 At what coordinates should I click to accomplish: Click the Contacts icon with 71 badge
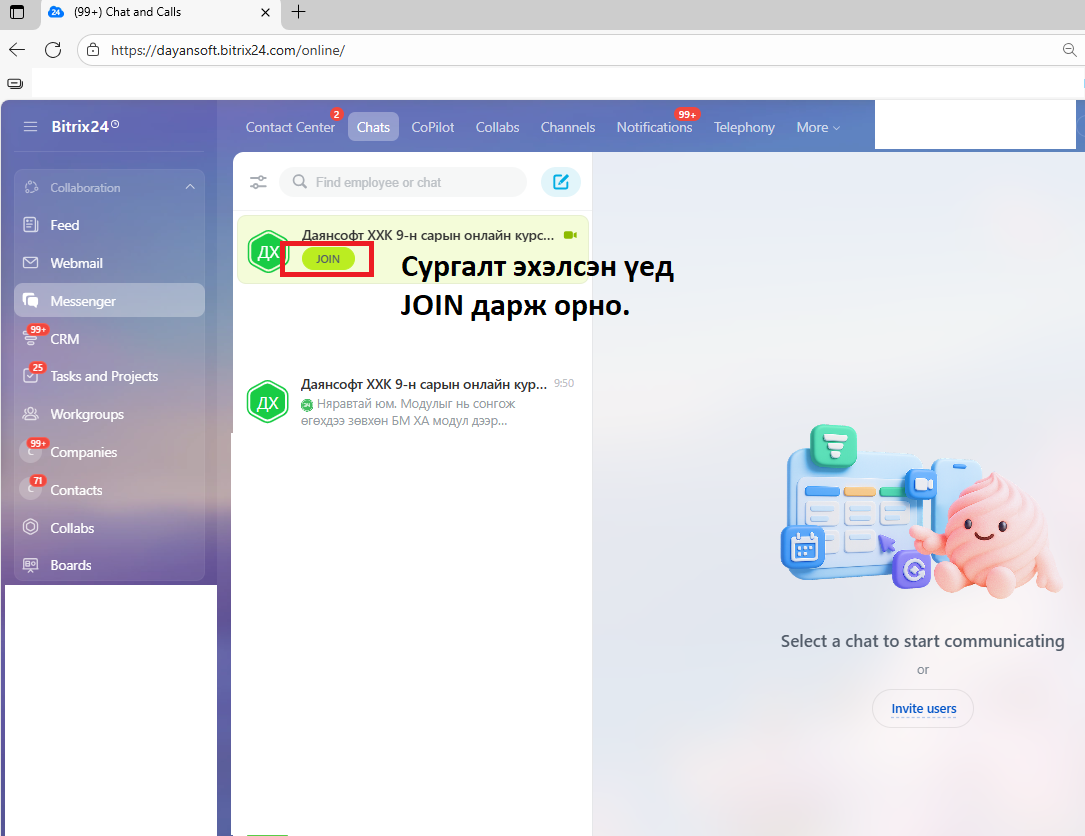pos(32,488)
